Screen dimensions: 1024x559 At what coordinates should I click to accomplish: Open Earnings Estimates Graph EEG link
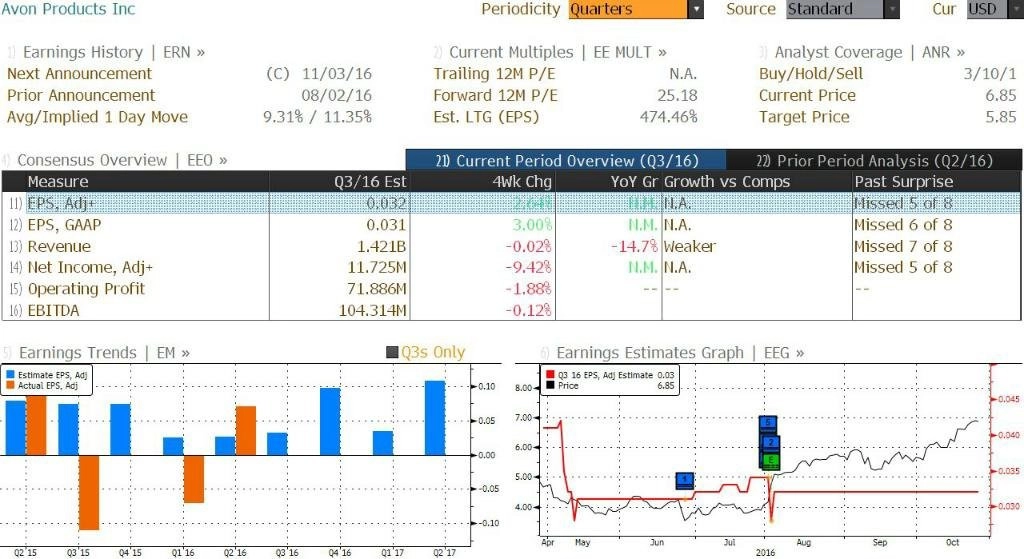(x=680, y=353)
